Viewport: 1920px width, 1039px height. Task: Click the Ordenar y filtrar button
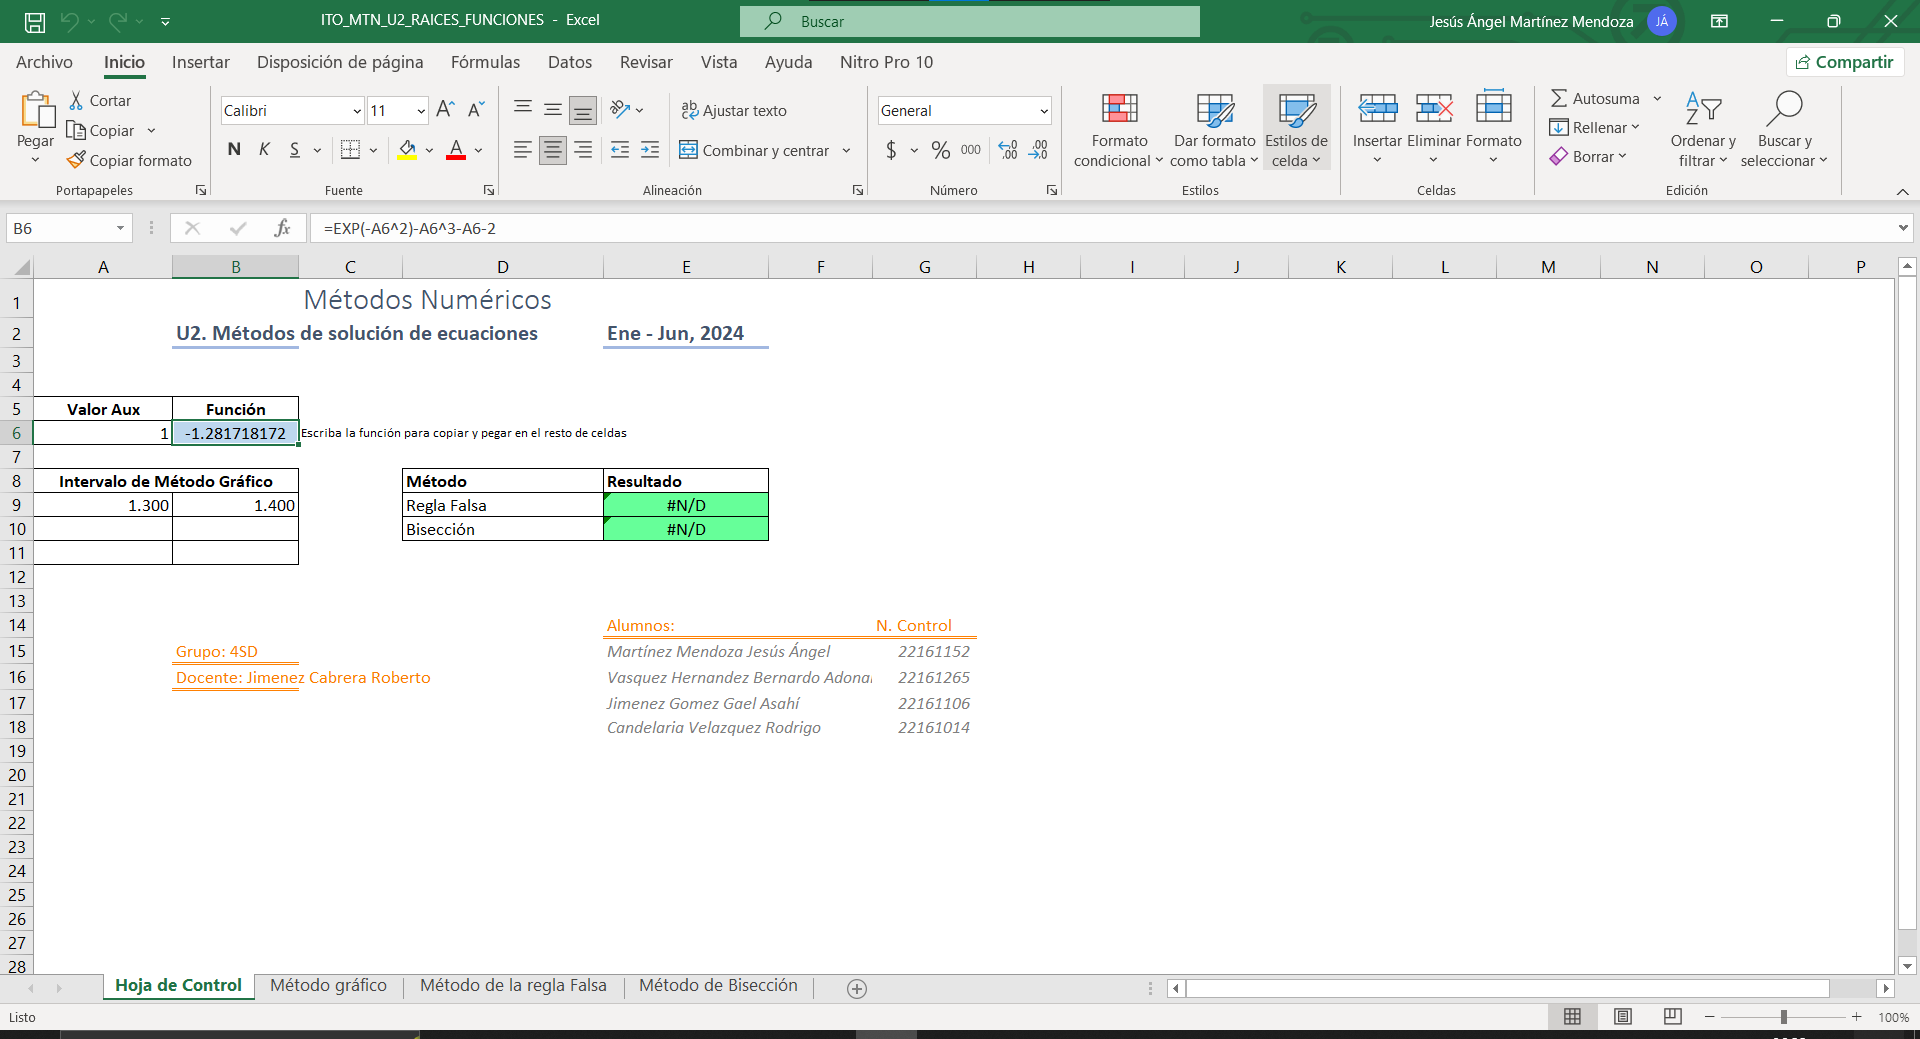tap(1703, 131)
